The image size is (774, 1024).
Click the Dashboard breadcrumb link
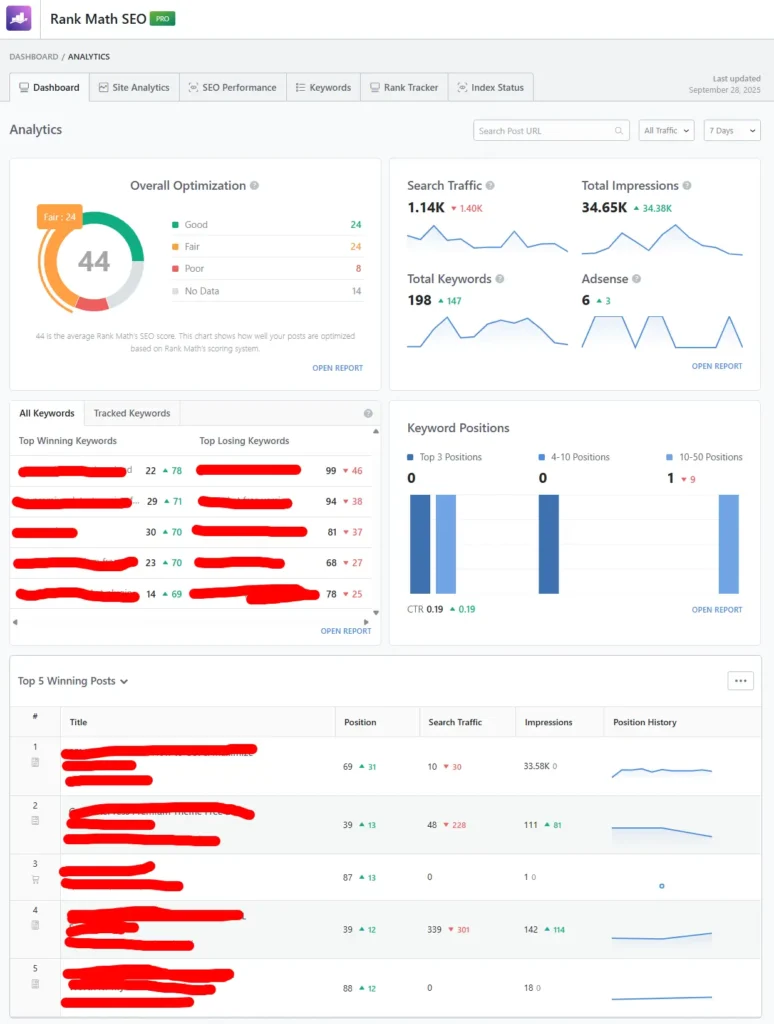[x=33, y=57]
